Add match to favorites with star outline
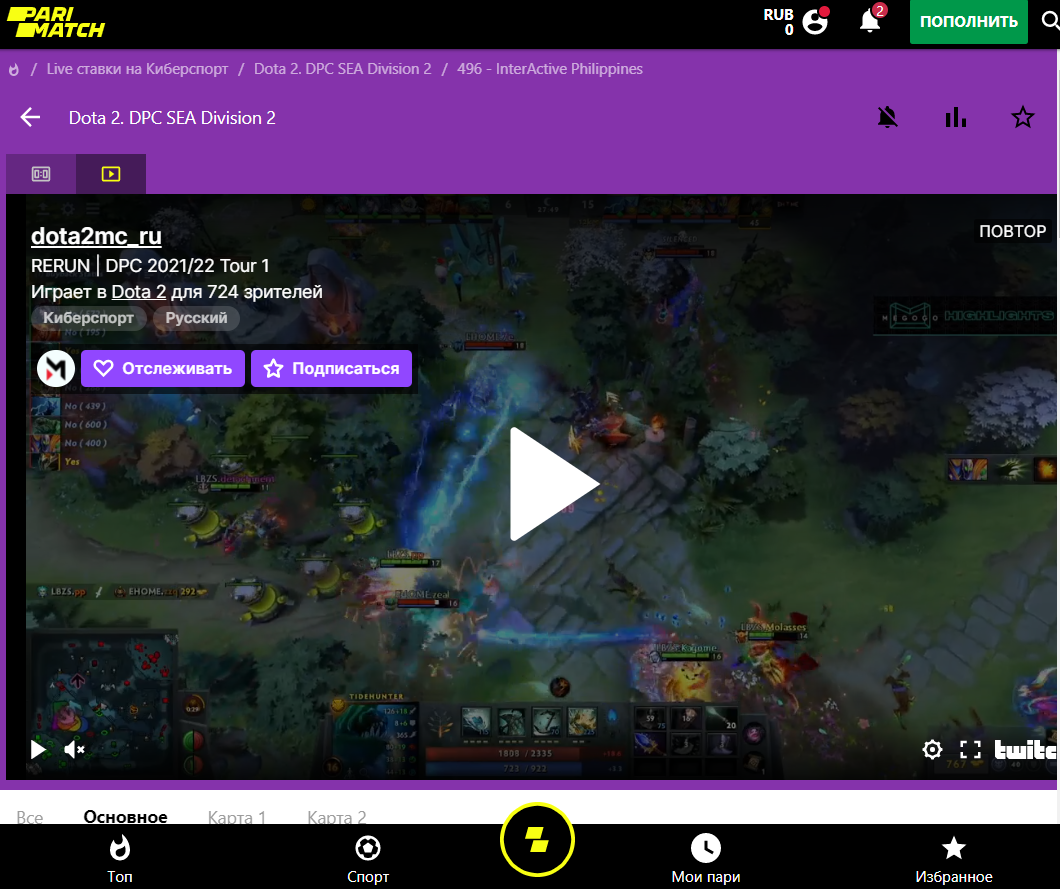Viewport: 1060px width, 889px height. point(1022,118)
